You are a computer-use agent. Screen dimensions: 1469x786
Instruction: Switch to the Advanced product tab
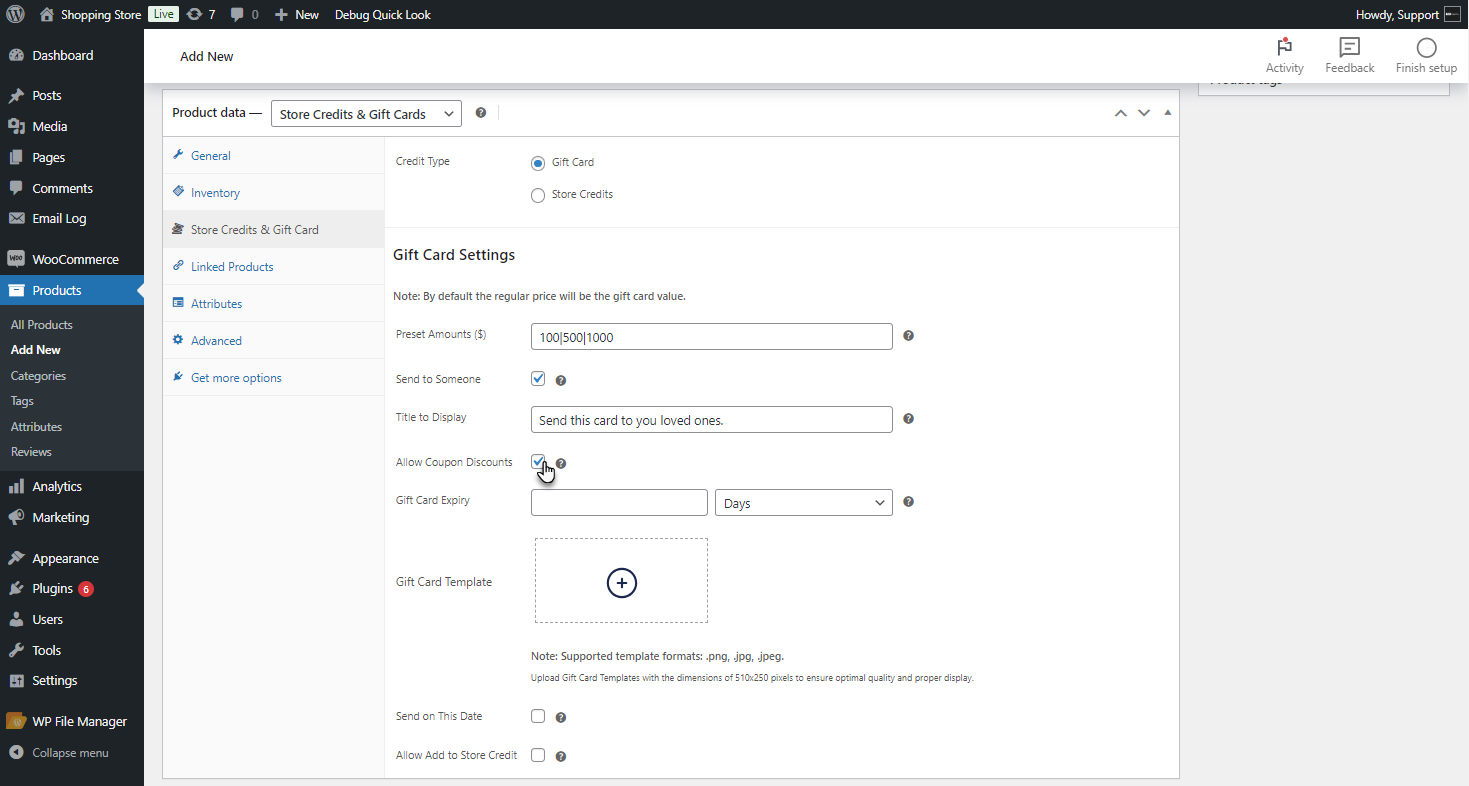tap(273, 340)
